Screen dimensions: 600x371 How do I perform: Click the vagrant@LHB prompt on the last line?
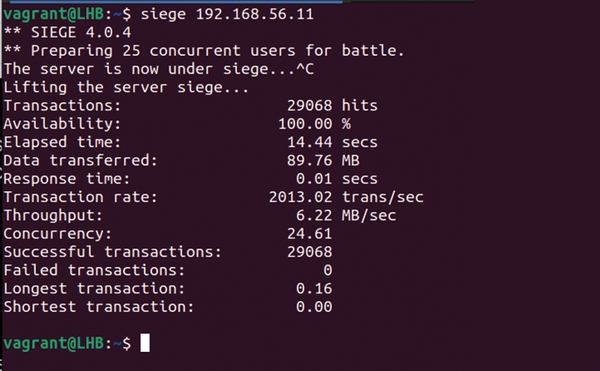point(54,343)
